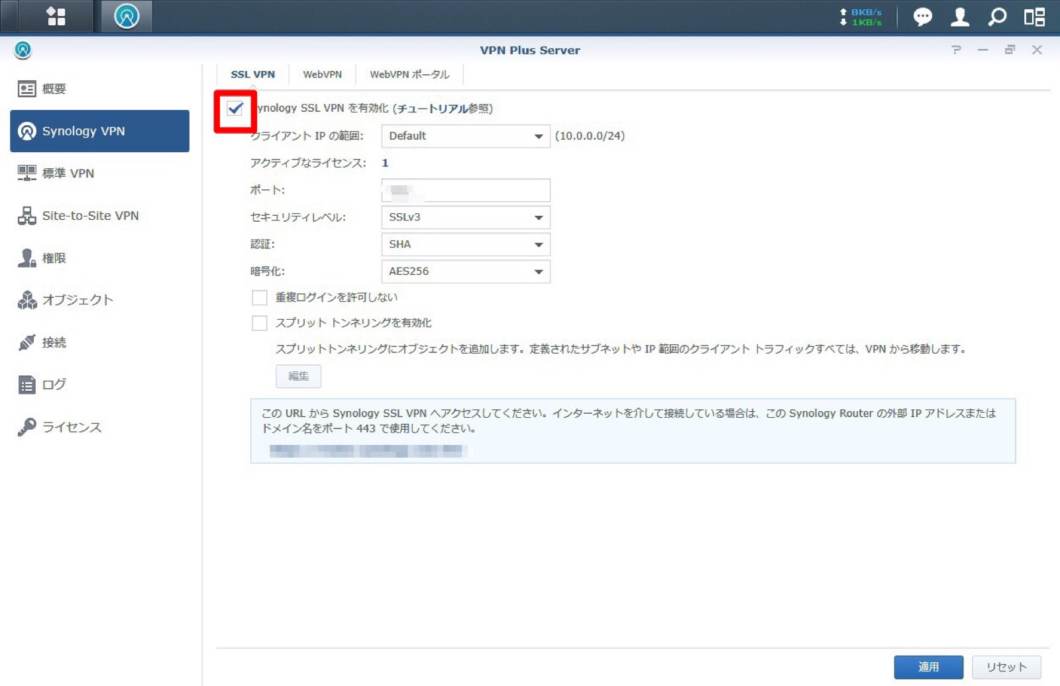This screenshot has width=1060, height=686.
Task: Click the 接続 plug icon
Action: (26, 343)
